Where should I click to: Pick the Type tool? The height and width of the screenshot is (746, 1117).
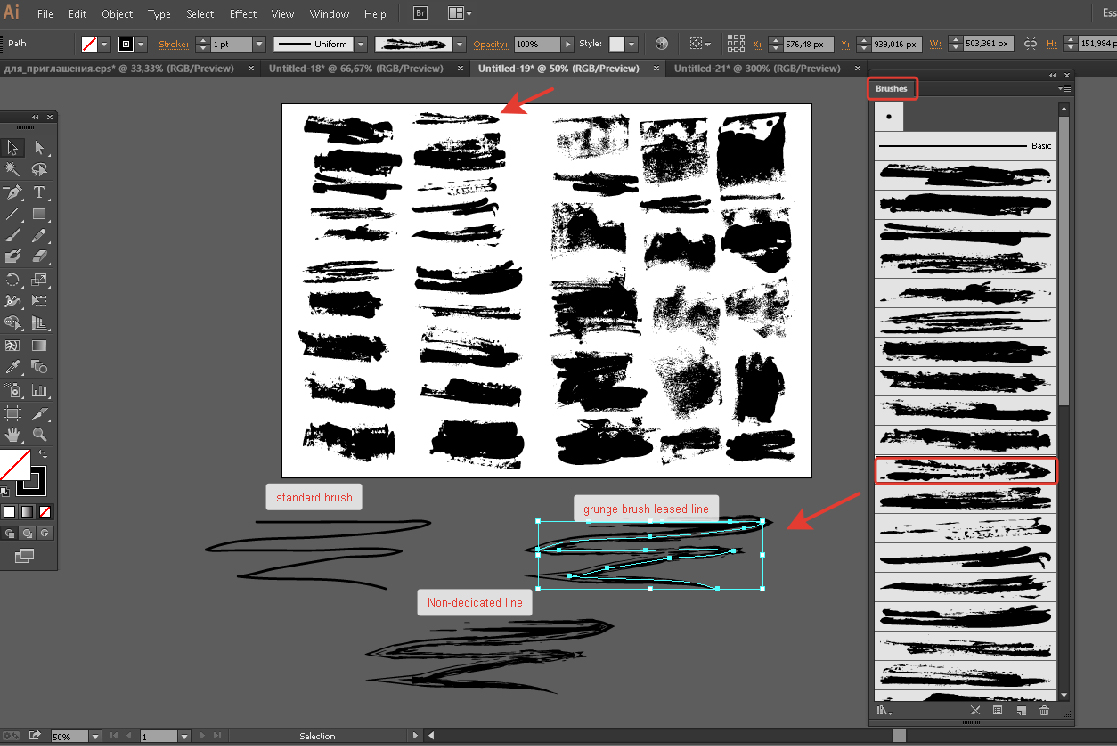point(40,192)
